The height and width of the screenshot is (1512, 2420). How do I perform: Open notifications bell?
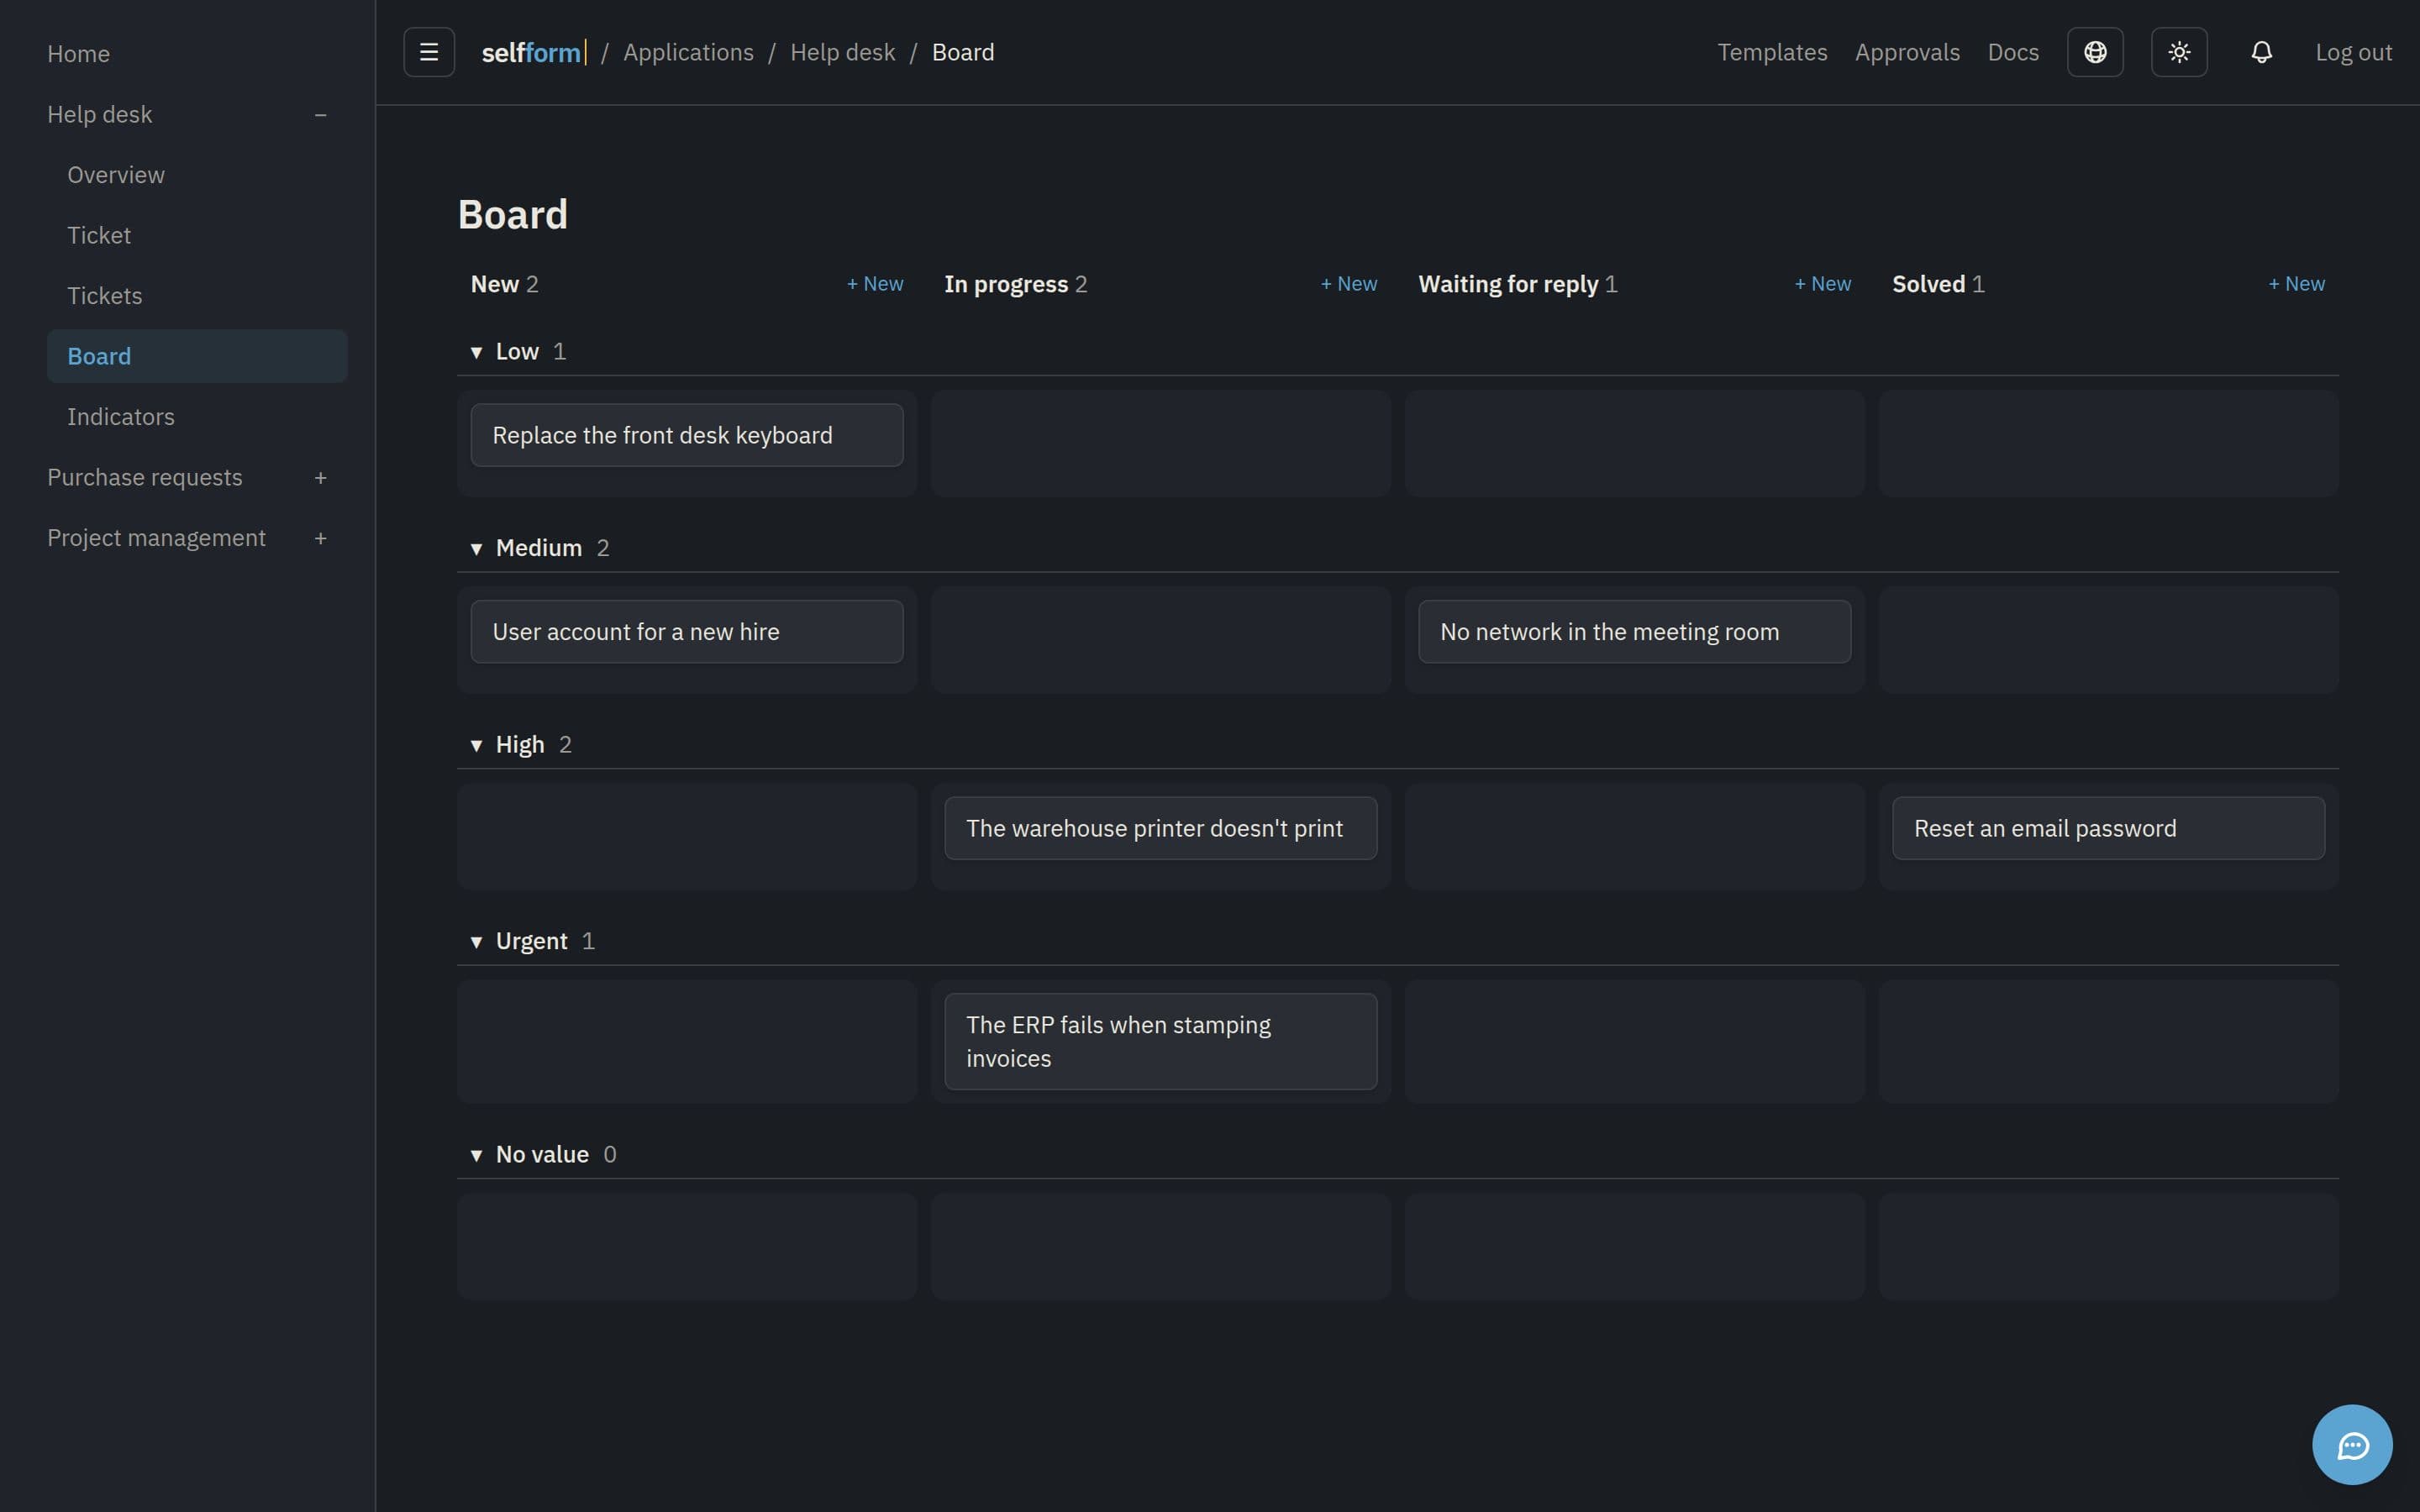pos(2262,52)
